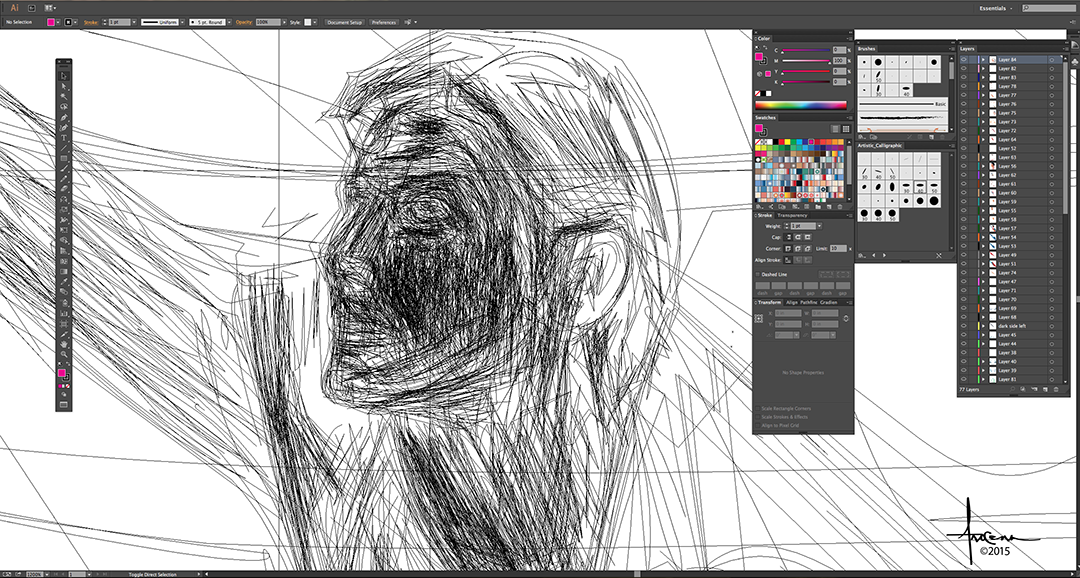The image size is (1080, 578).
Task: Choose the Rectangle tool
Action: [x=63, y=158]
